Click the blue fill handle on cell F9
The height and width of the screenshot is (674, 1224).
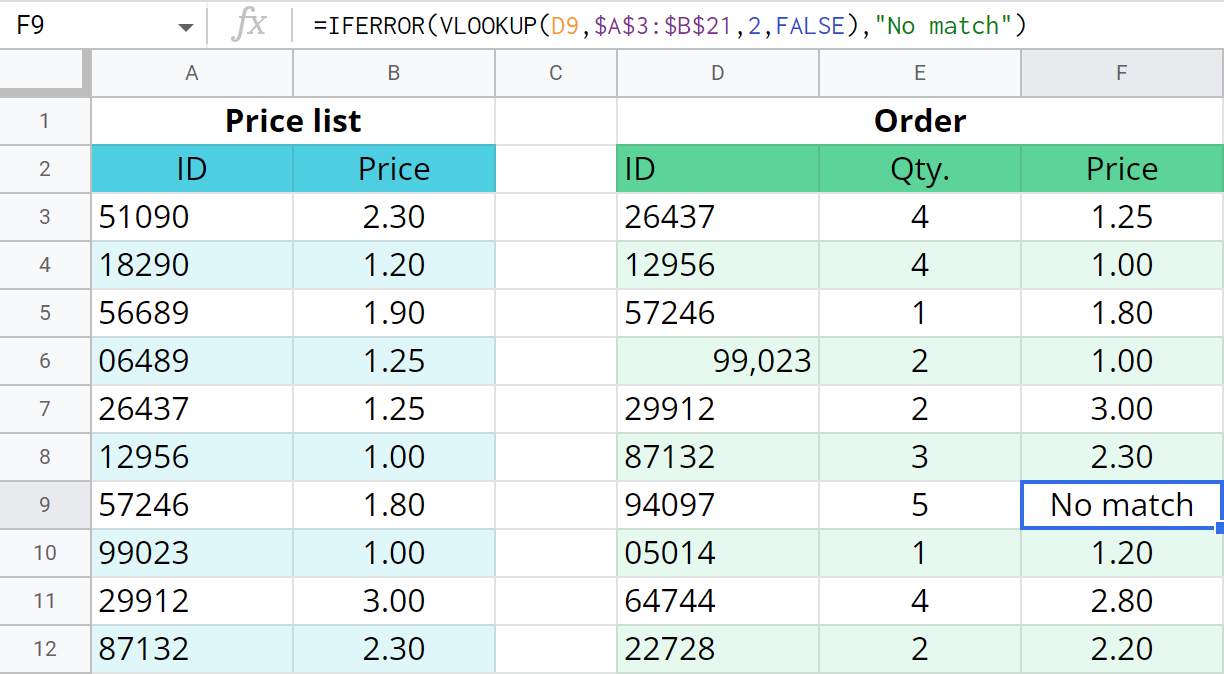point(1219,528)
